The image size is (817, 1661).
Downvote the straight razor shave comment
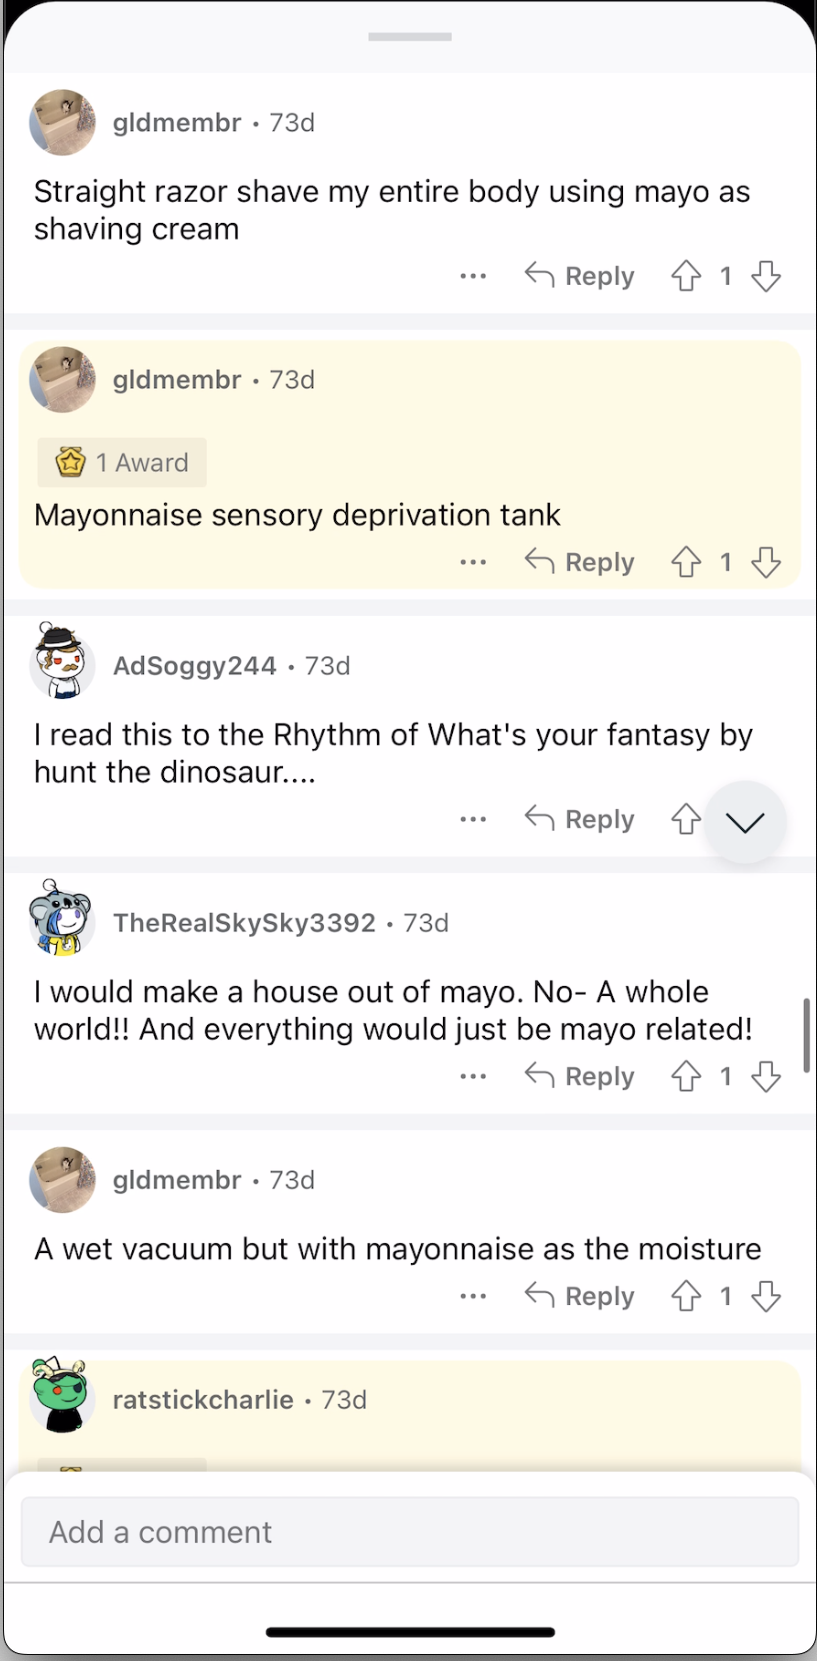click(766, 276)
